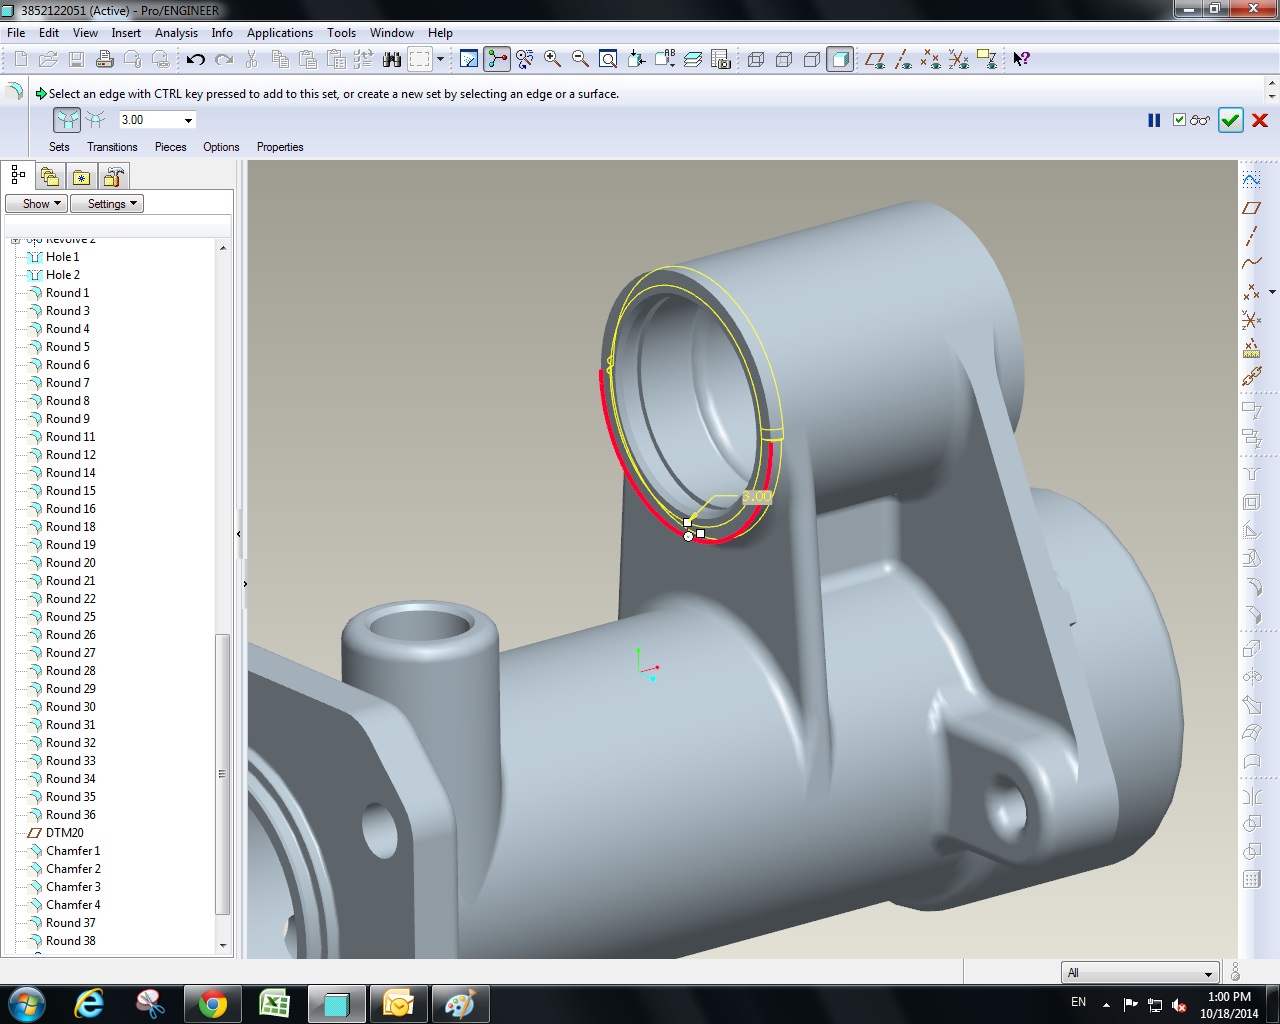Click the Undo arrow icon
1280x1024 pixels.
coord(196,59)
